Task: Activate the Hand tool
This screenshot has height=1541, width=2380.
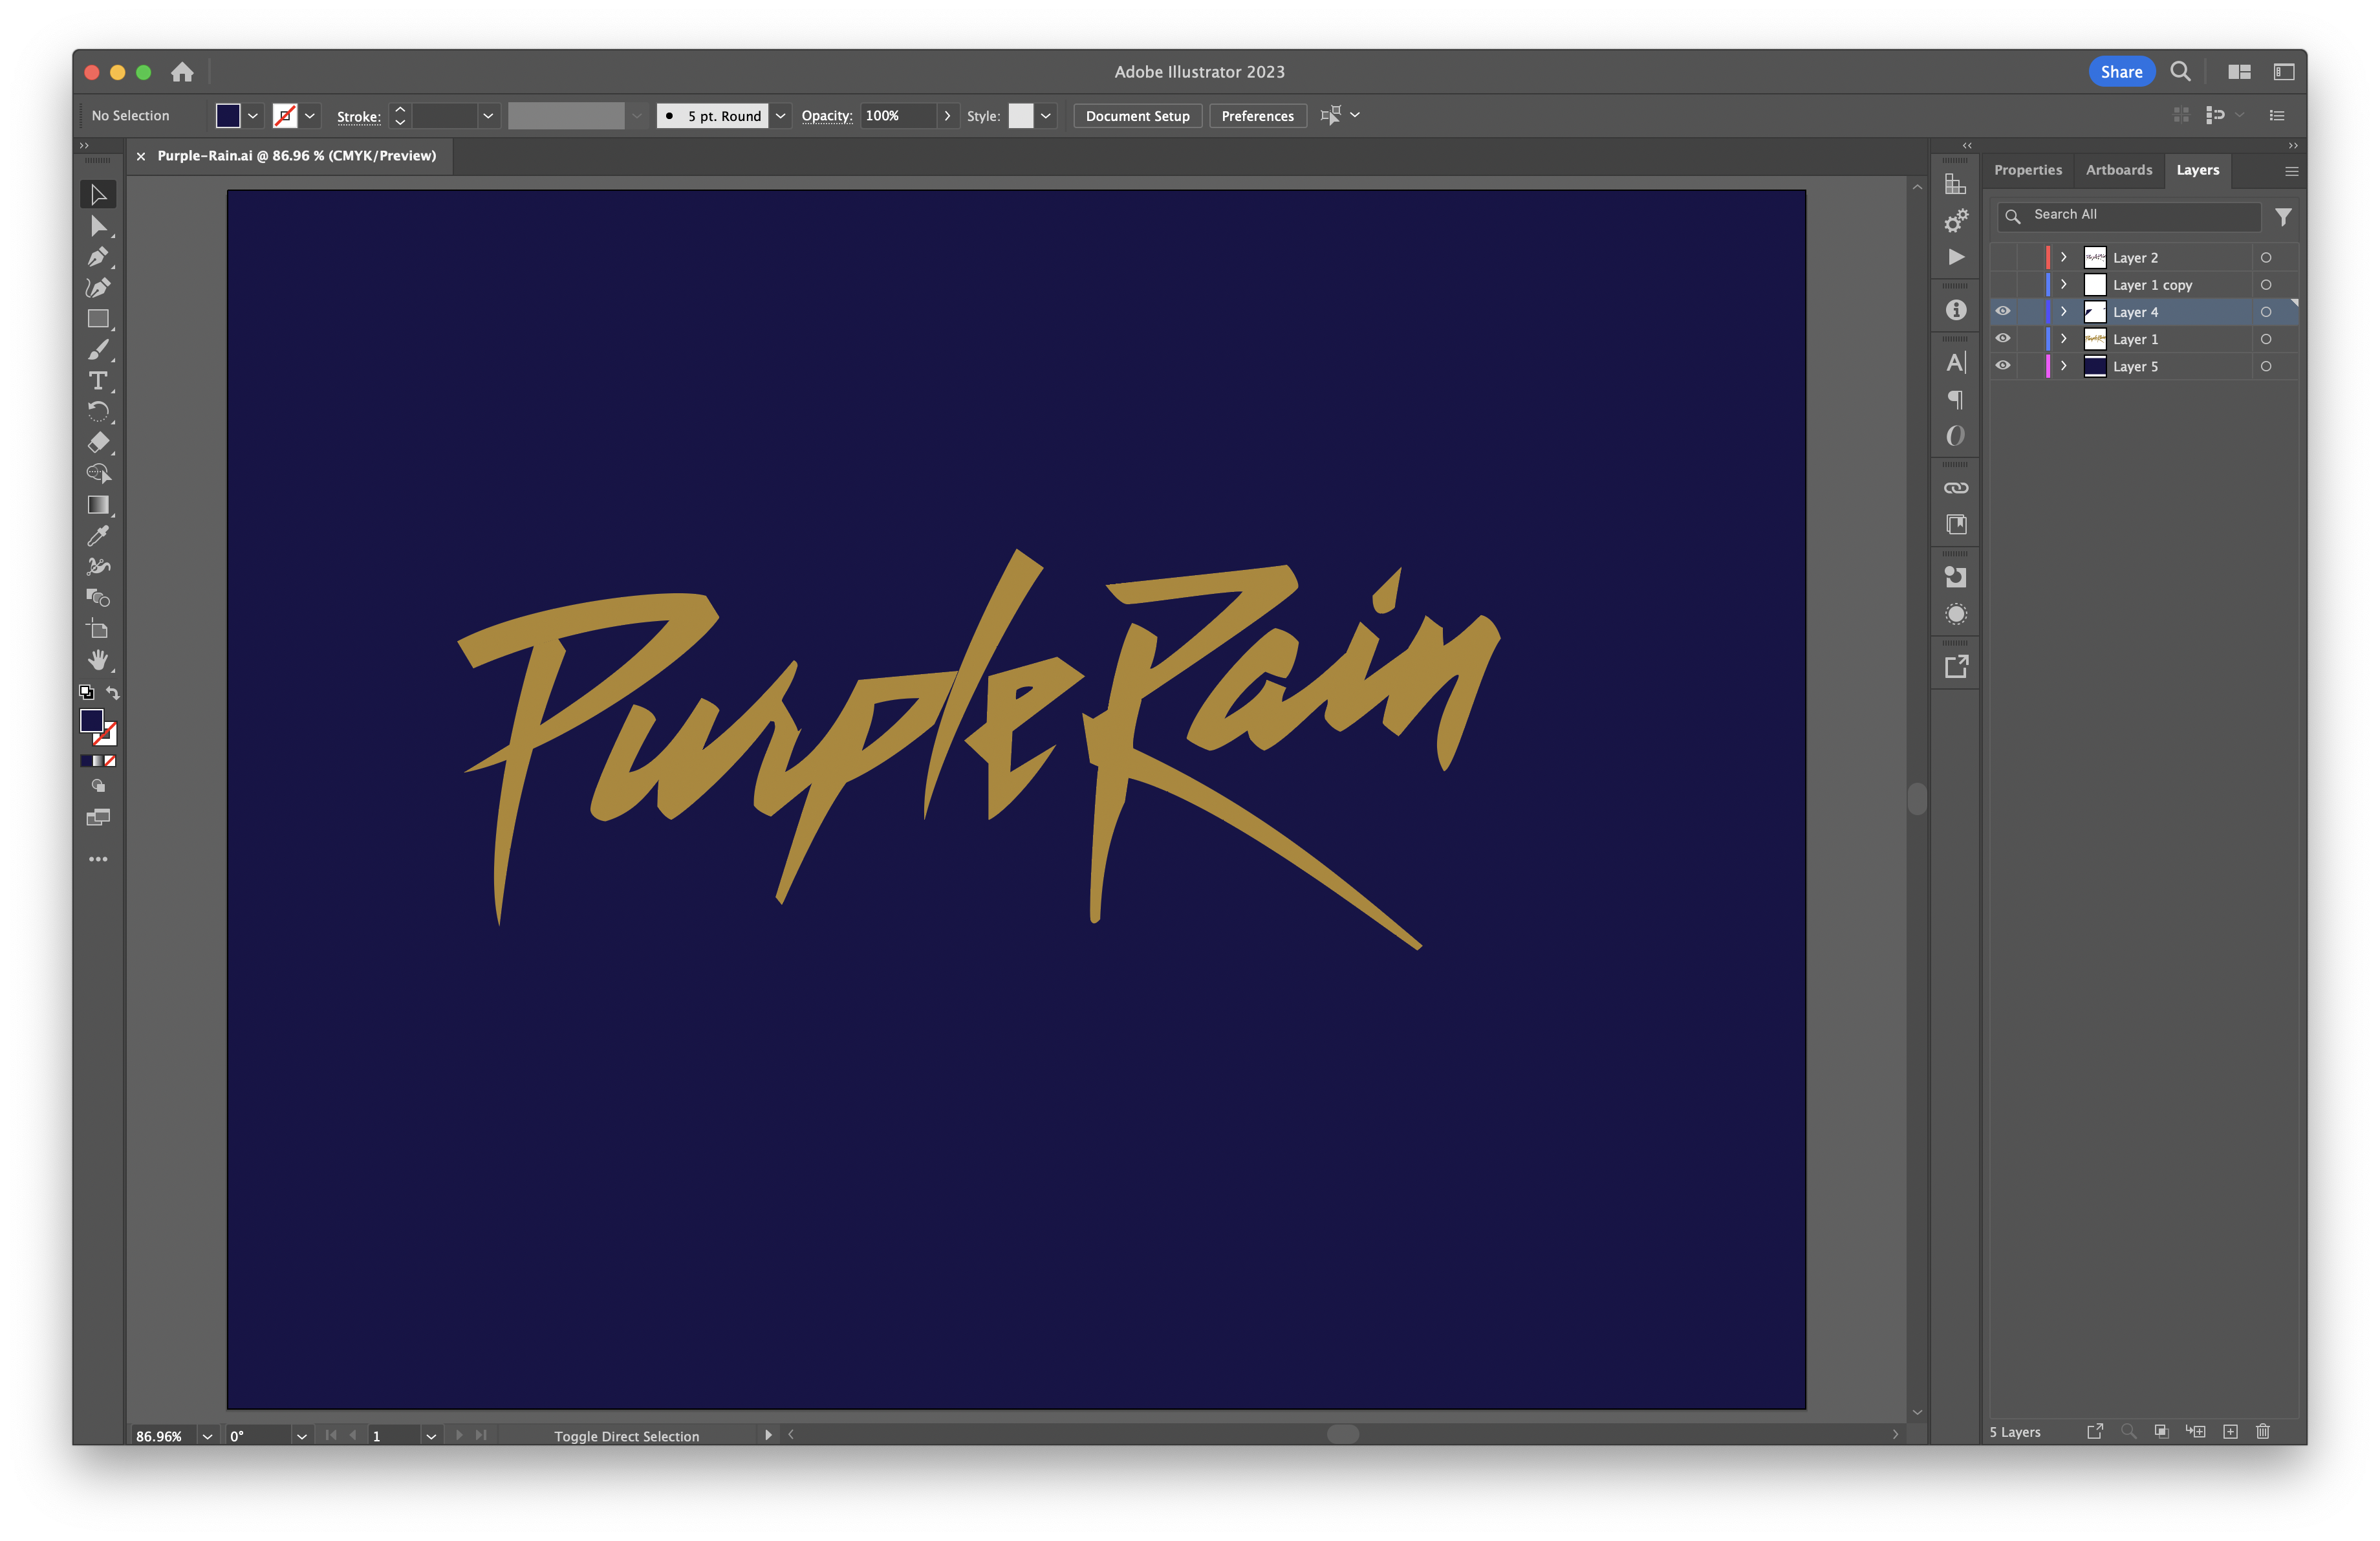Action: coord(98,660)
